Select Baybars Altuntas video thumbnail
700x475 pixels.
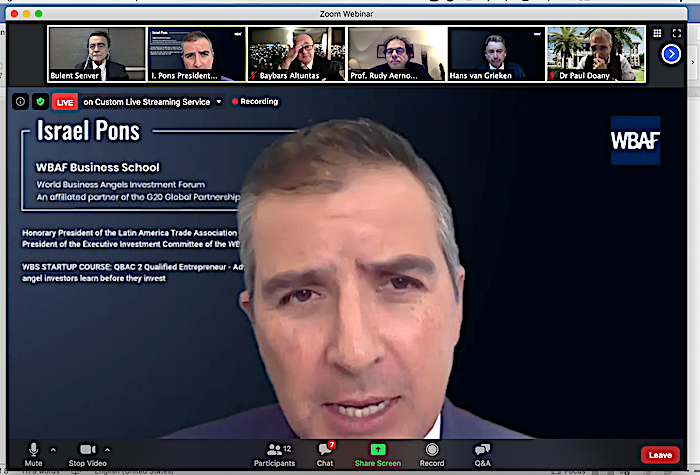point(296,54)
